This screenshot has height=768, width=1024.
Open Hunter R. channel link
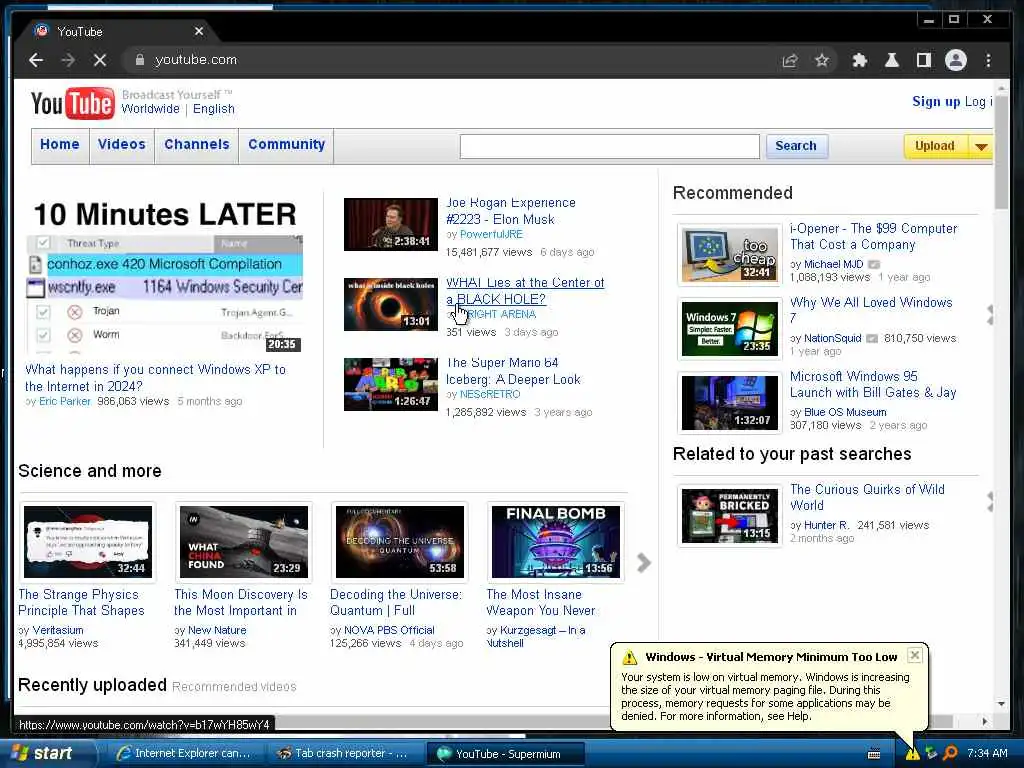pos(827,525)
